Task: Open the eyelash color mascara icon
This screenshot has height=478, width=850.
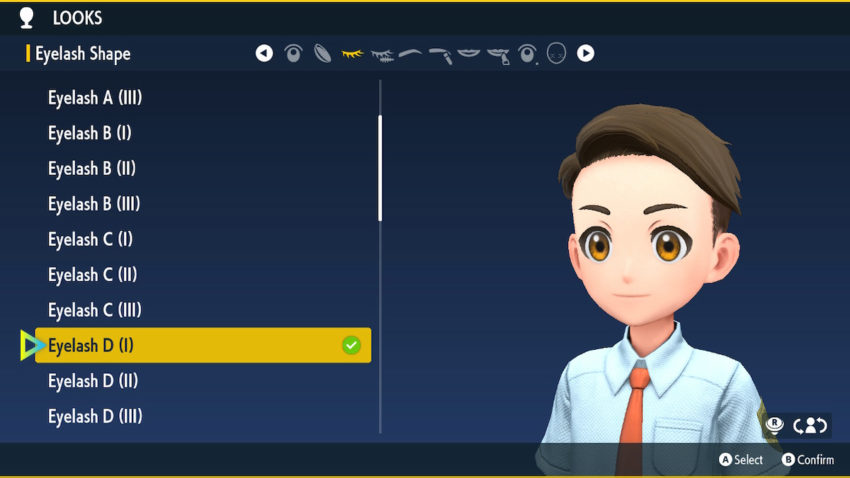Action: [x=382, y=55]
